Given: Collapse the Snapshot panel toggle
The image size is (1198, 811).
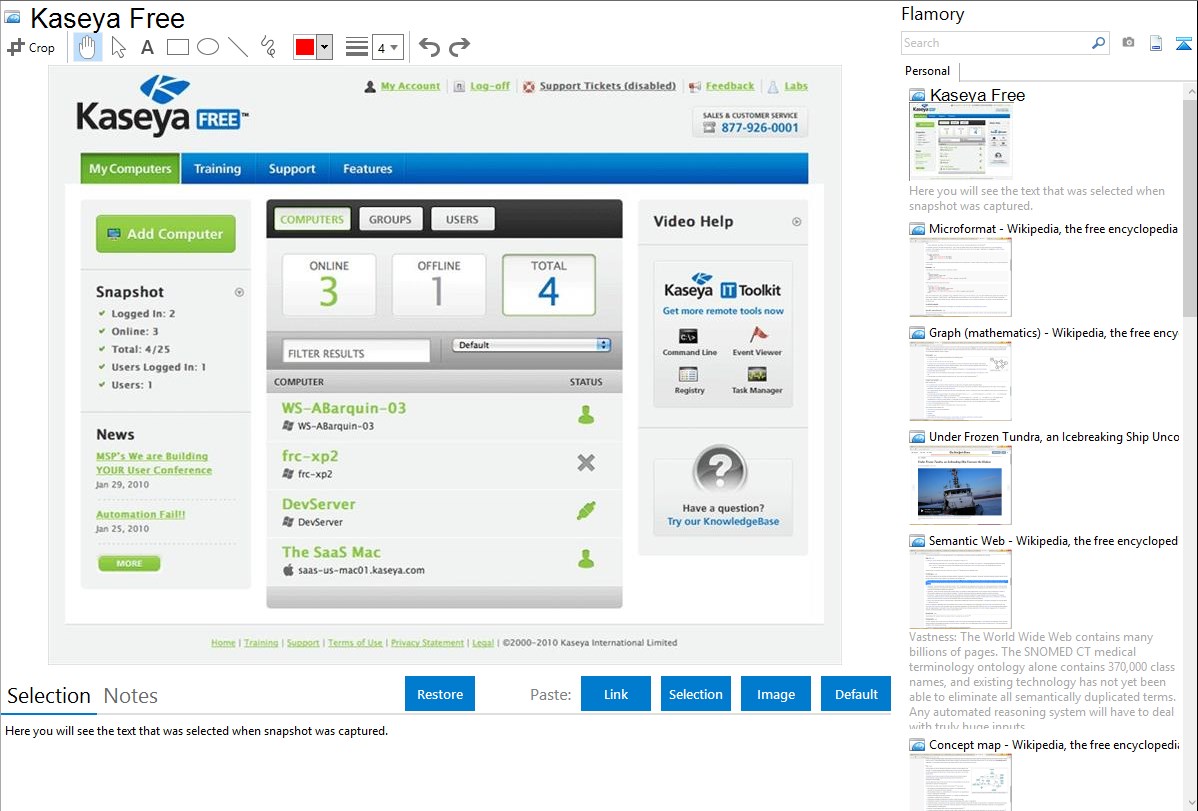Looking at the screenshot, I should [239, 292].
